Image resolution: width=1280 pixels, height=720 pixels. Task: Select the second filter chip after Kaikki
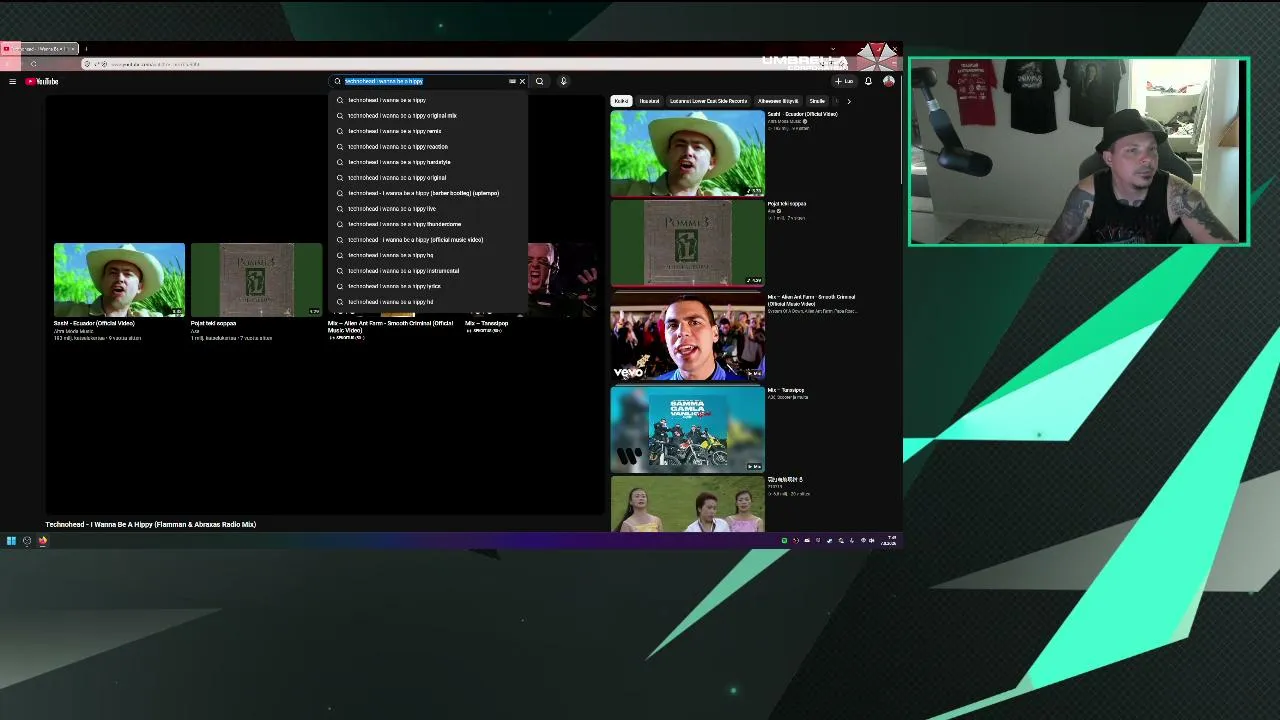649,101
